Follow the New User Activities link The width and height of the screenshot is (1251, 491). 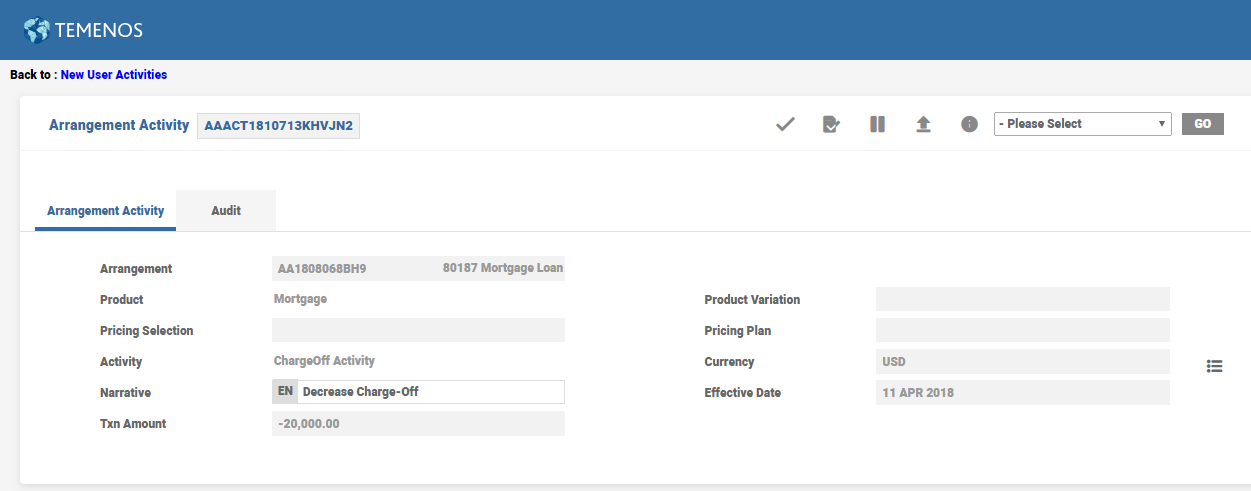tap(114, 75)
